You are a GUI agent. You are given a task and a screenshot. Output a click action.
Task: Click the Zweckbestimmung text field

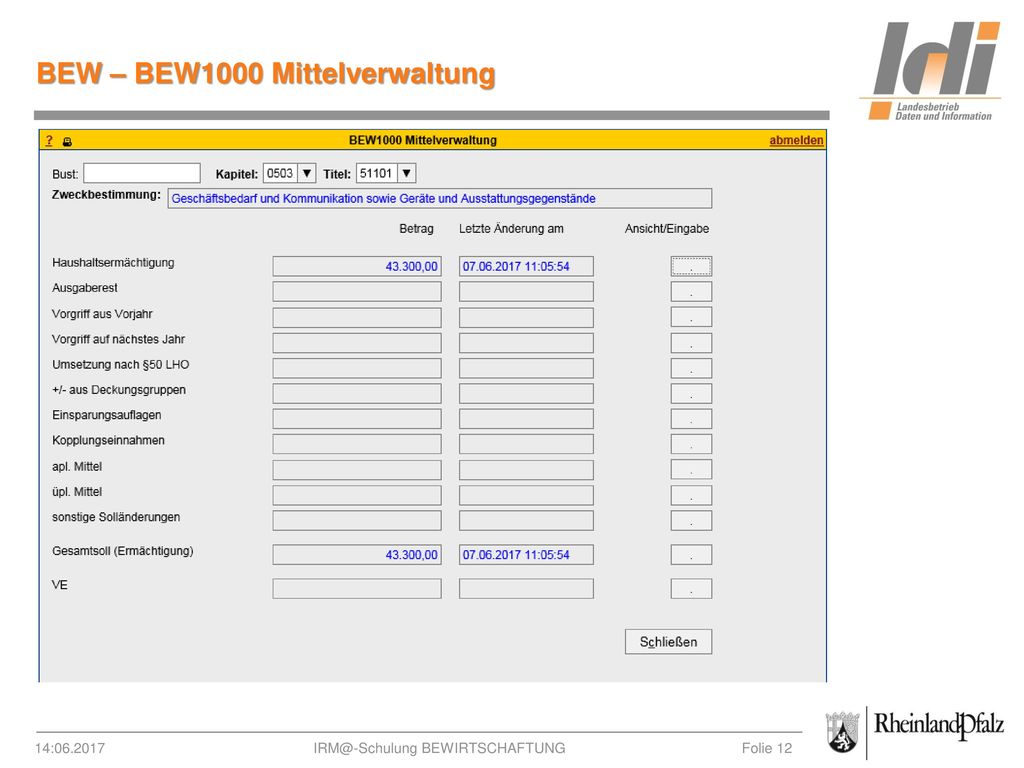[x=440, y=199]
